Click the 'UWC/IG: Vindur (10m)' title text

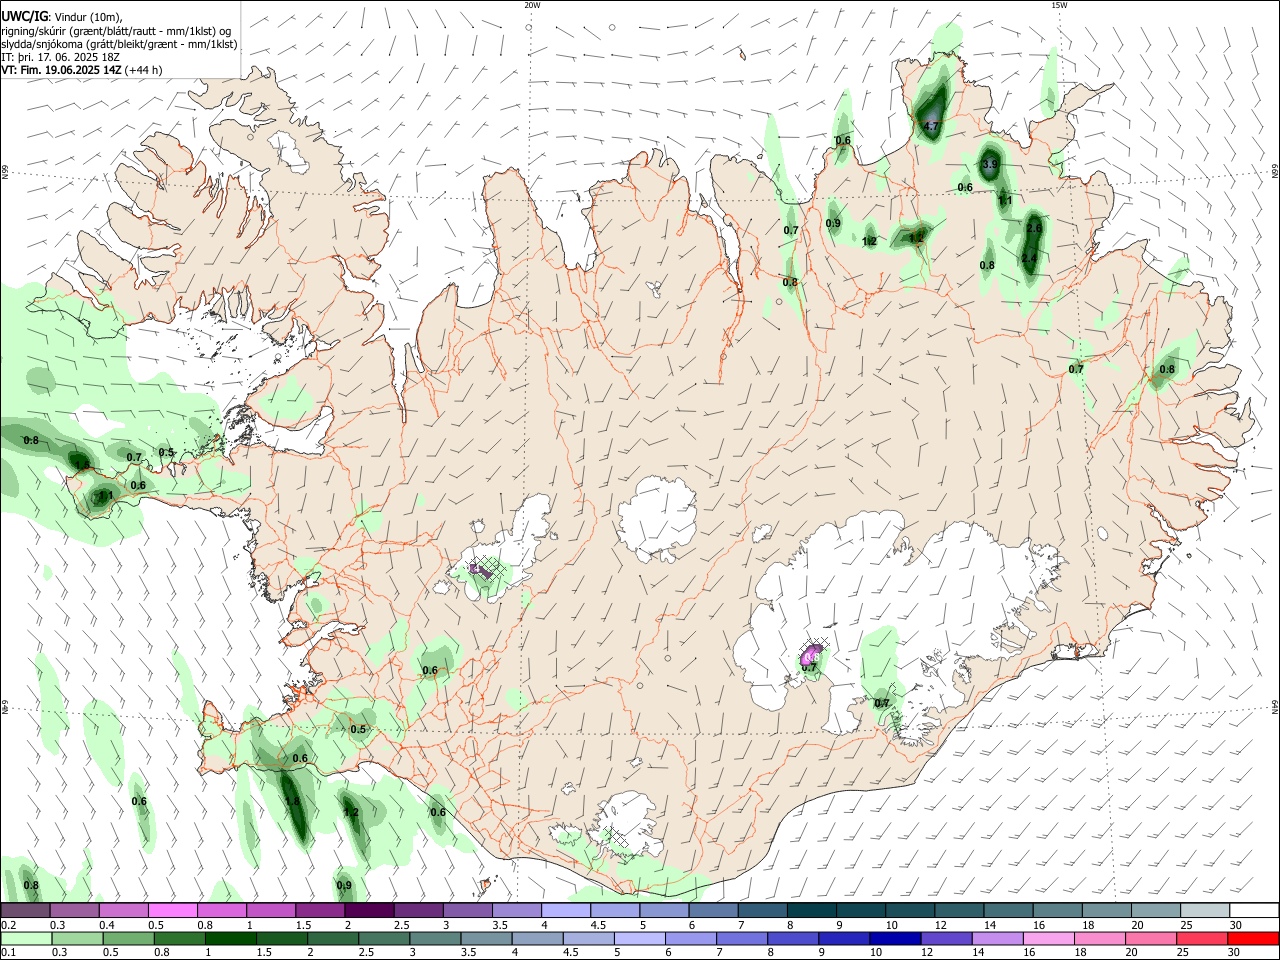click(x=62, y=16)
